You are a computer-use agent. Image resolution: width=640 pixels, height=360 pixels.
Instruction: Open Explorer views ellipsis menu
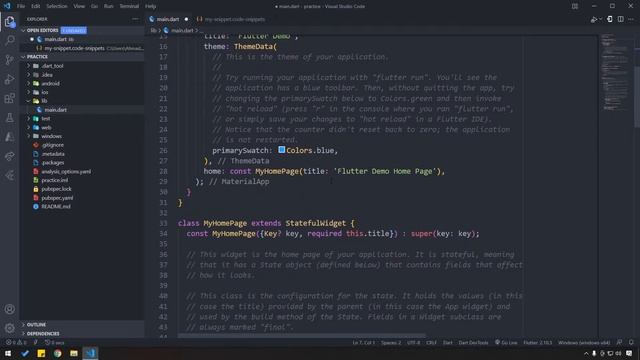pyautogui.click(x=135, y=19)
